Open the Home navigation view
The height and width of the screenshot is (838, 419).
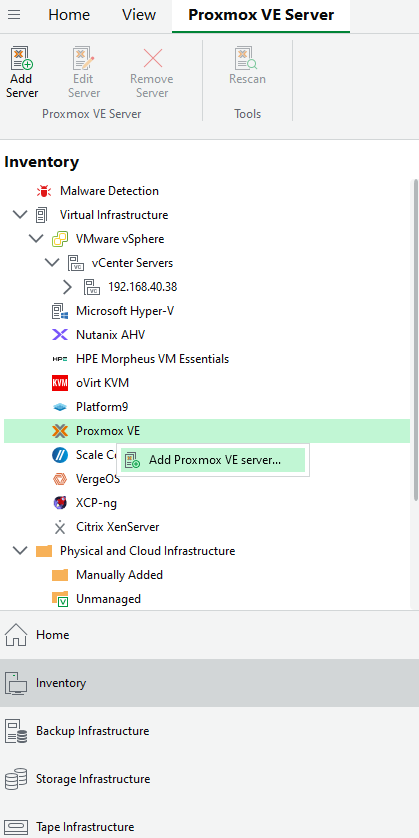tap(210, 635)
